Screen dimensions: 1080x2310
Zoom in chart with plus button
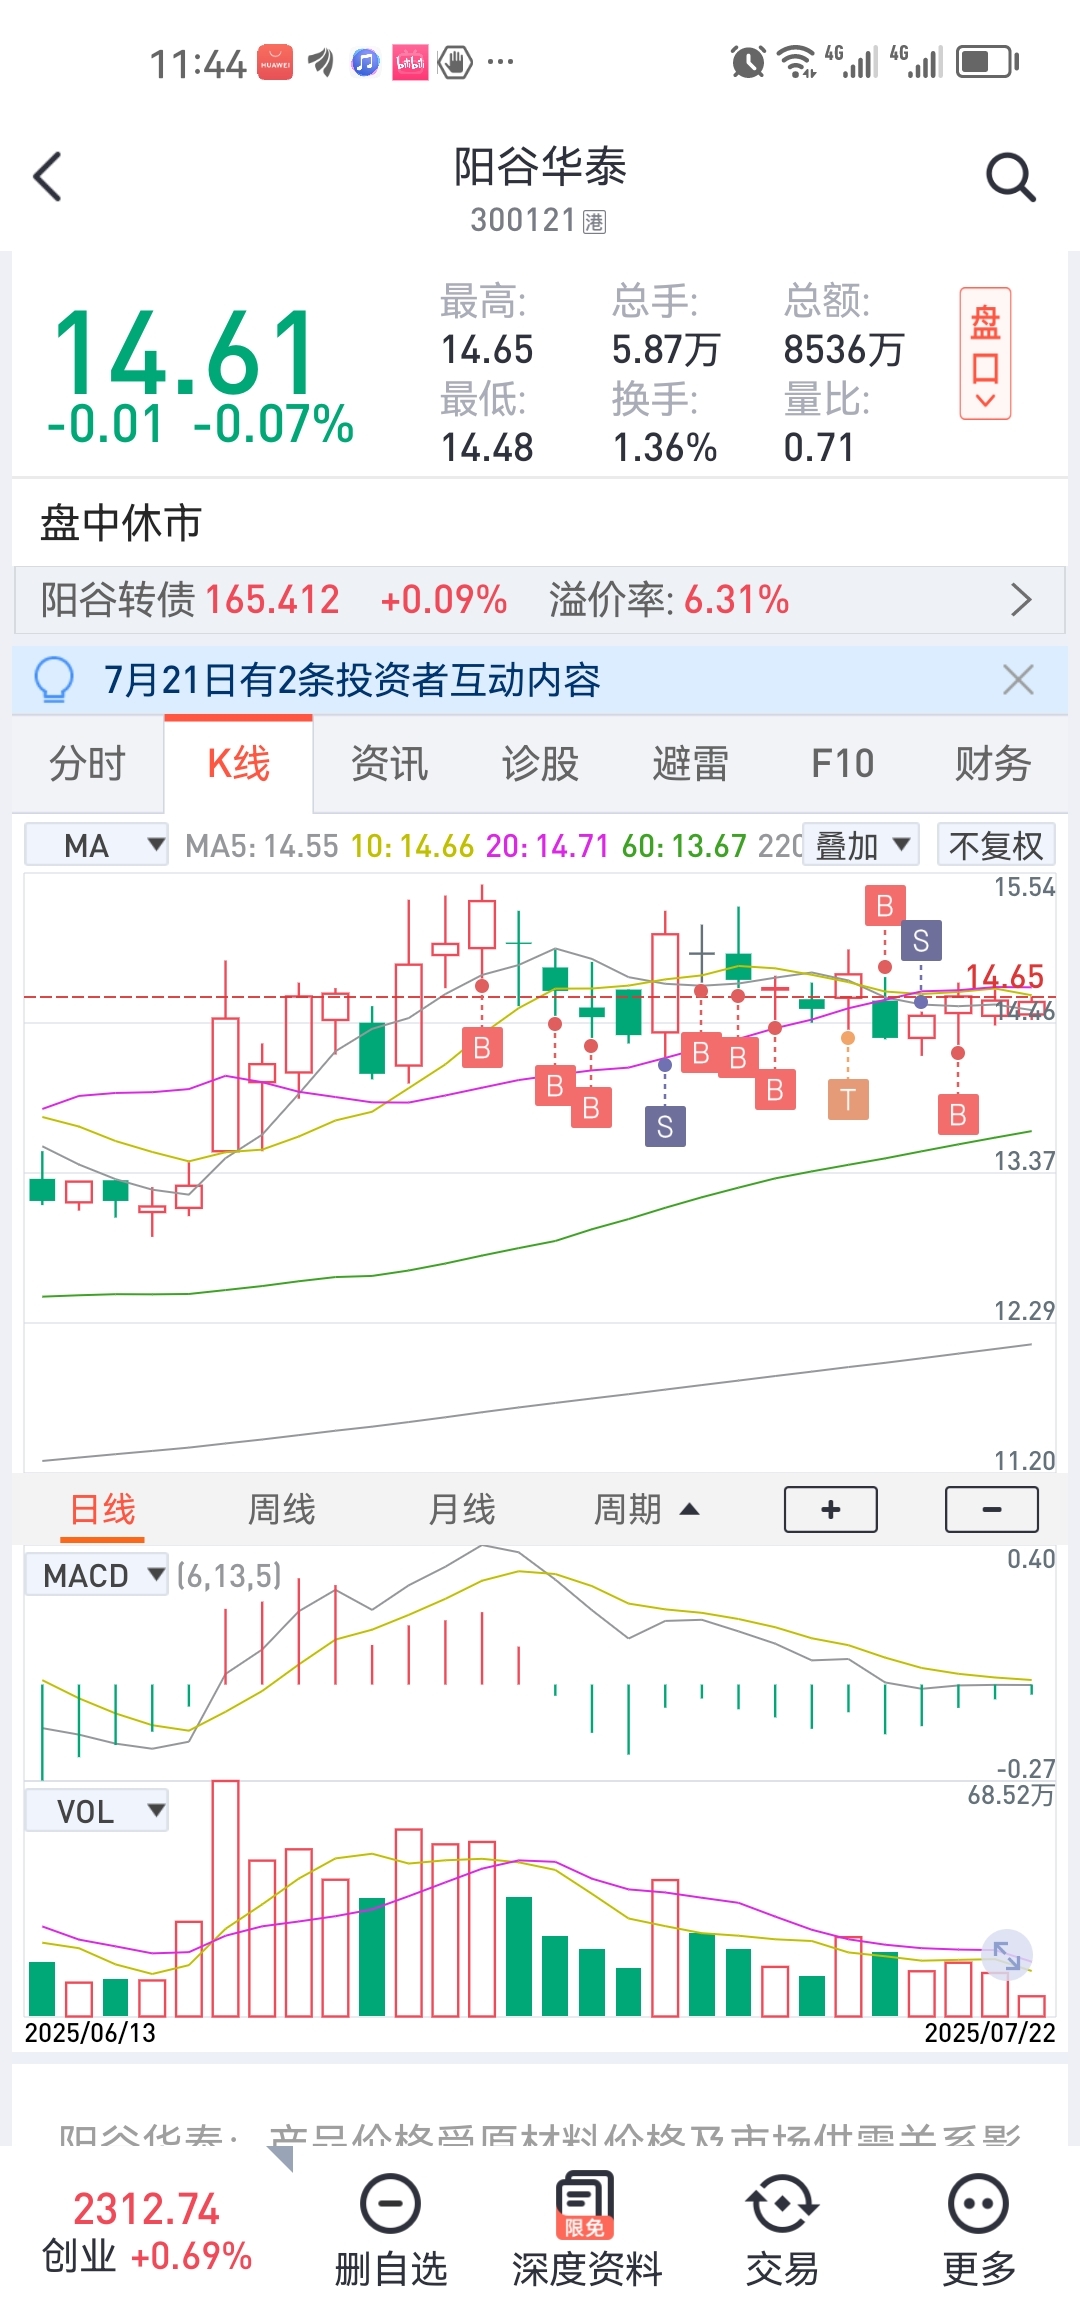(x=831, y=1509)
